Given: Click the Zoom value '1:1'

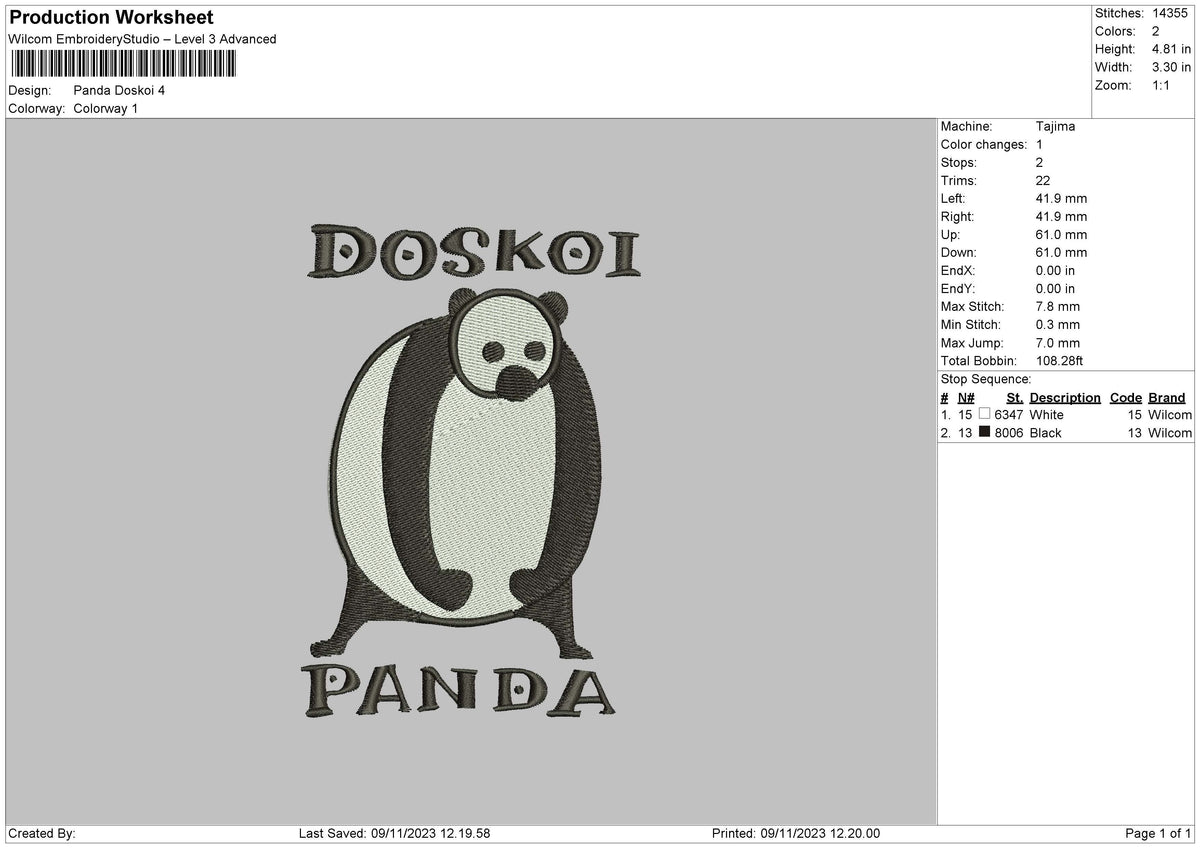Looking at the screenshot, I should point(1161,85).
